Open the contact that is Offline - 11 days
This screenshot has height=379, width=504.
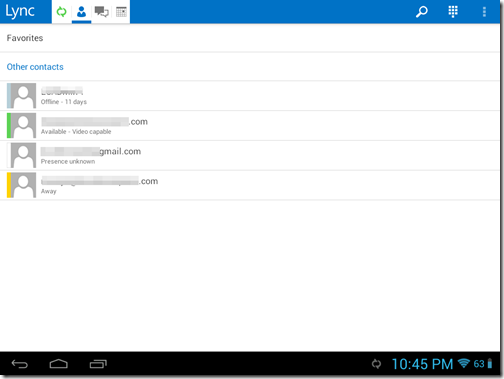[x=249, y=96]
